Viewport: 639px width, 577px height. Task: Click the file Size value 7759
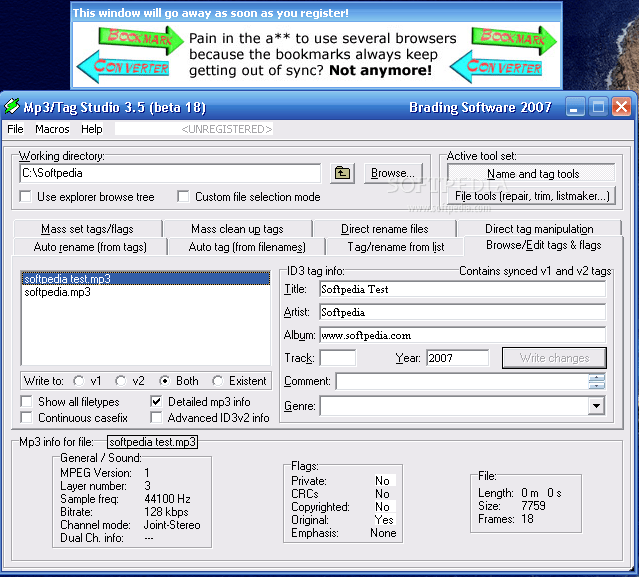[533, 506]
